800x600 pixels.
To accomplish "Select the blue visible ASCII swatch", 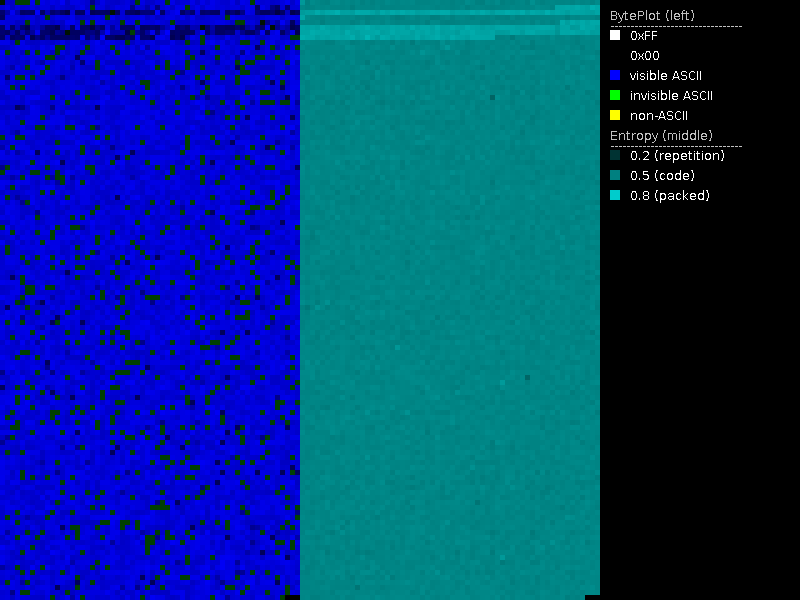I will [615, 75].
